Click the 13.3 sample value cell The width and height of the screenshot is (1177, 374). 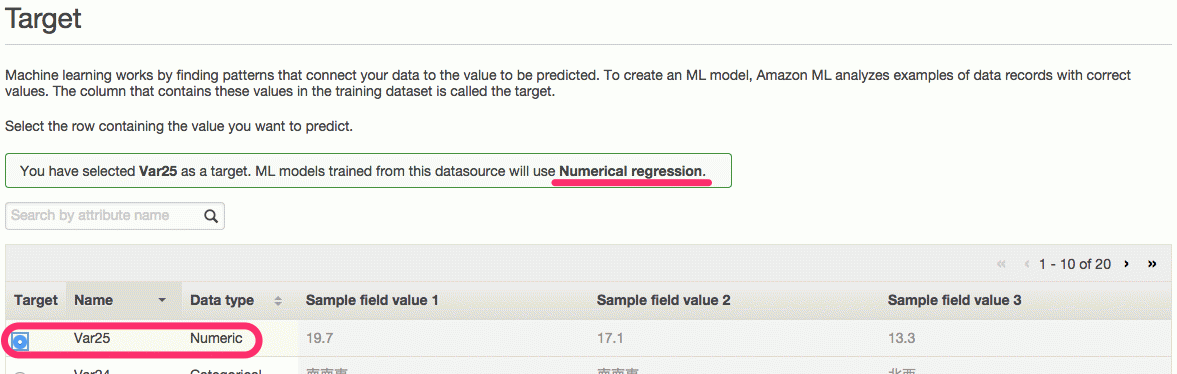coord(902,339)
